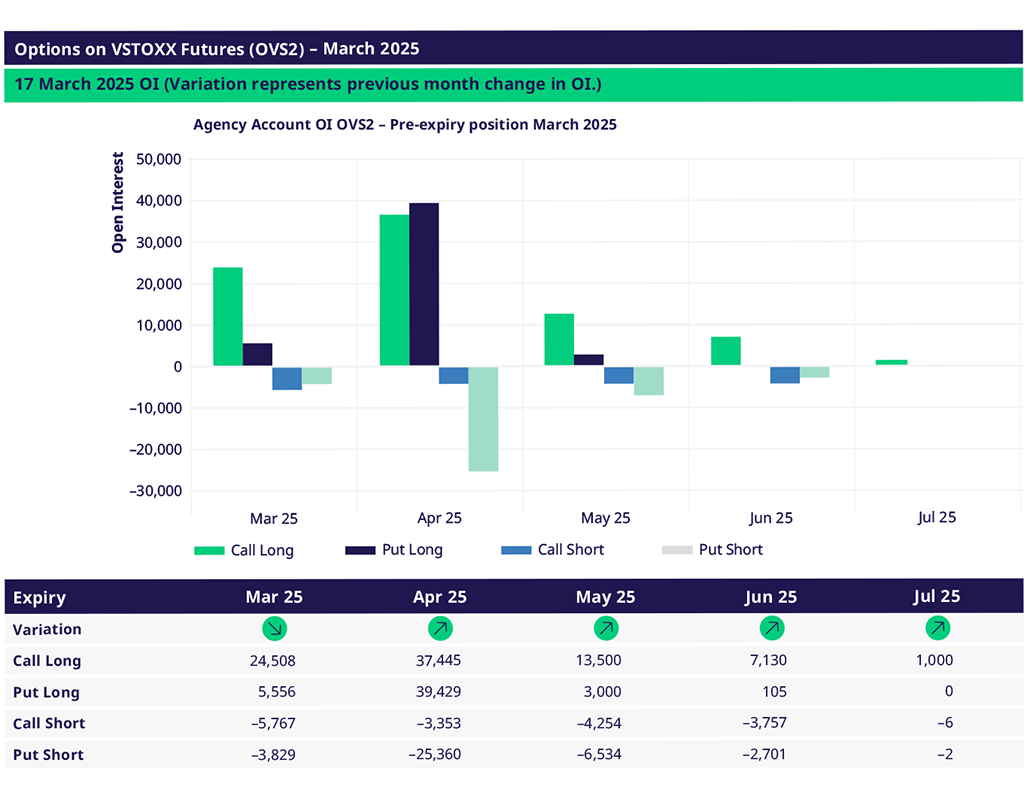
Task: Toggle the Call Short legend entry
Action: (553, 550)
